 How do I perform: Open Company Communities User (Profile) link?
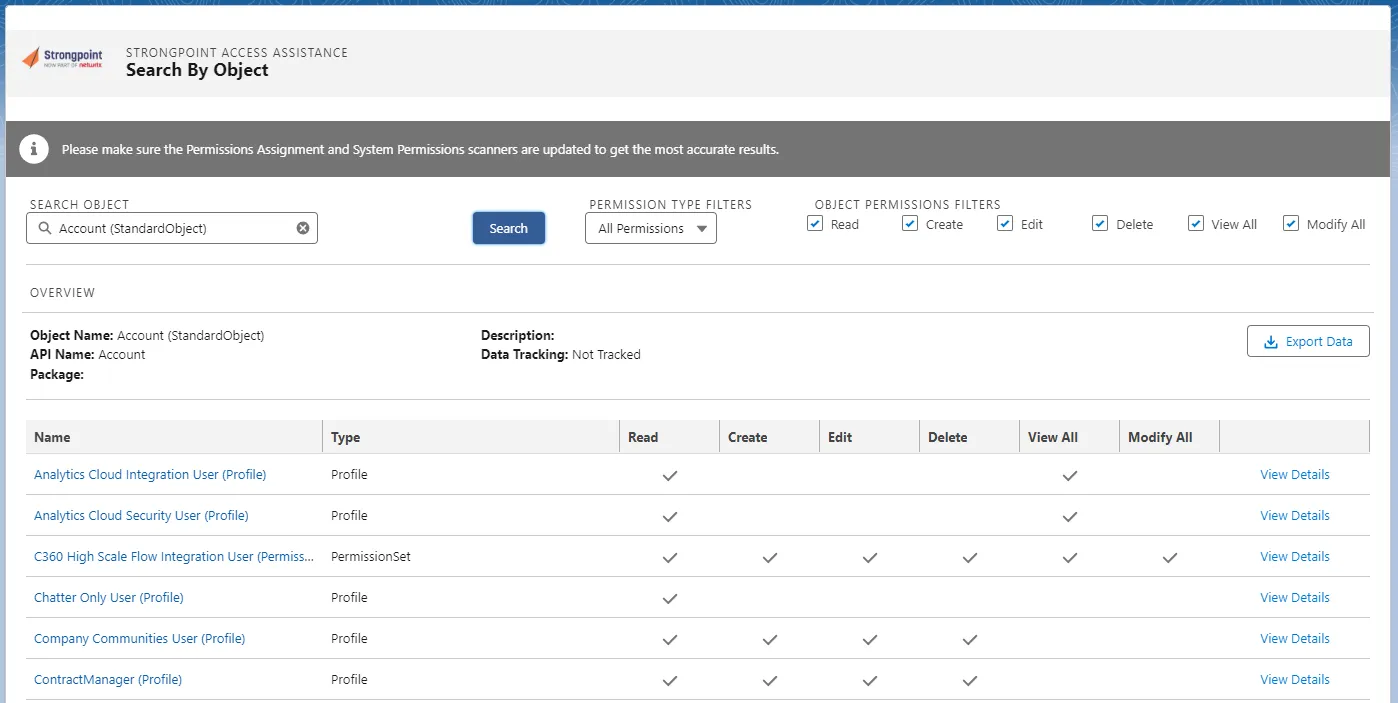(x=140, y=639)
